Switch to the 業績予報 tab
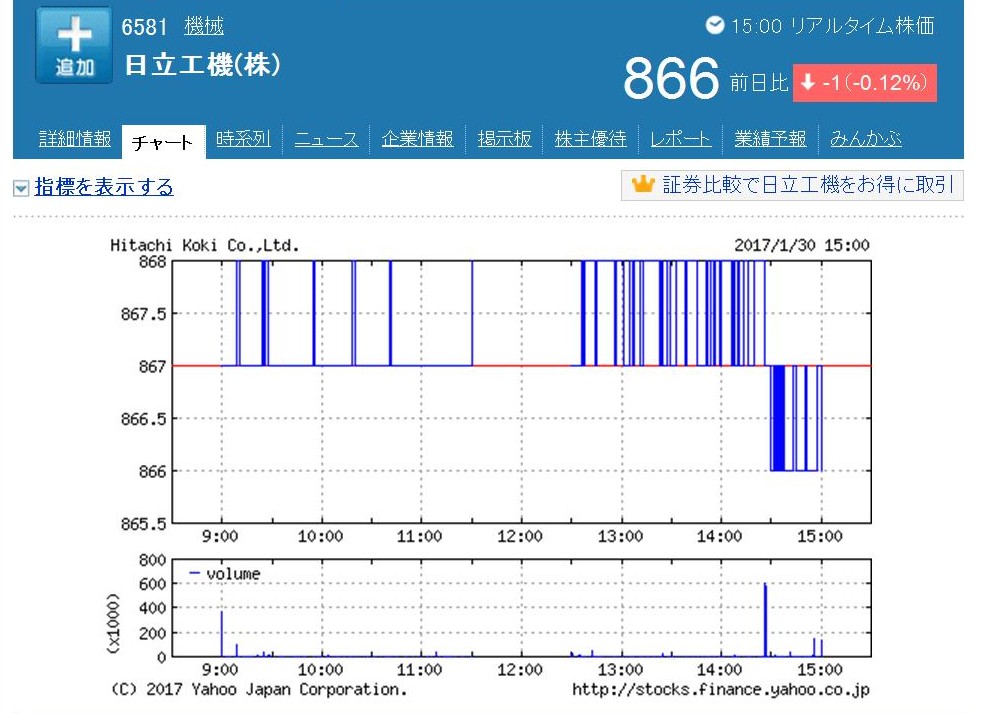Image resolution: width=985 pixels, height=714 pixels. (x=771, y=139)
